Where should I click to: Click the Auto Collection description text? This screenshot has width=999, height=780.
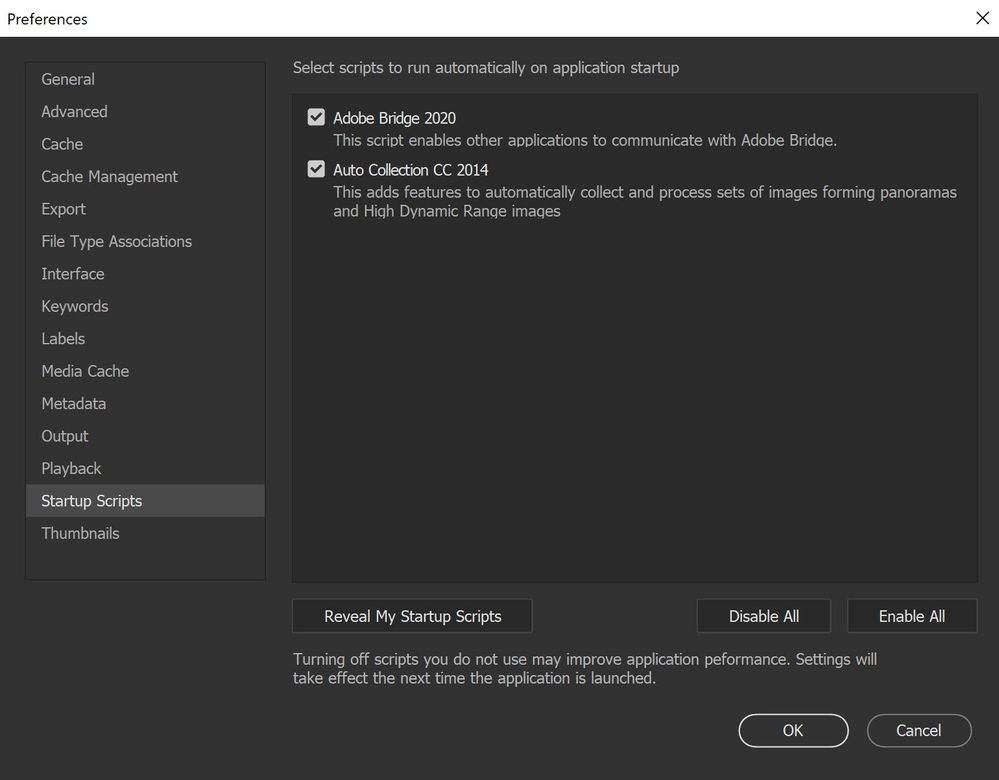[x=645, y=201]
